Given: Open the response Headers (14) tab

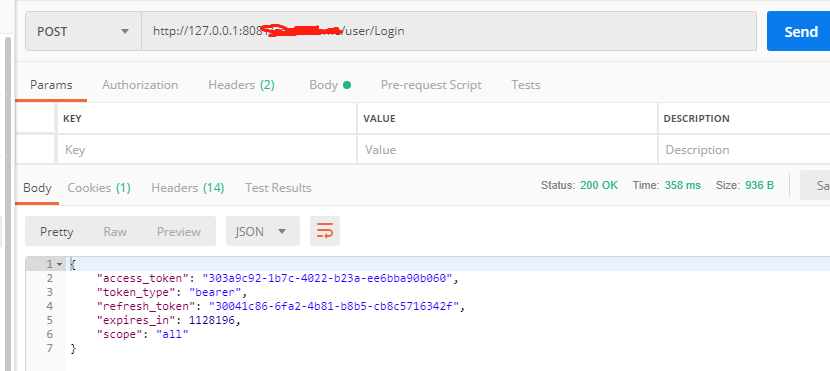Looking at the screenshot, I should (188, 188).
